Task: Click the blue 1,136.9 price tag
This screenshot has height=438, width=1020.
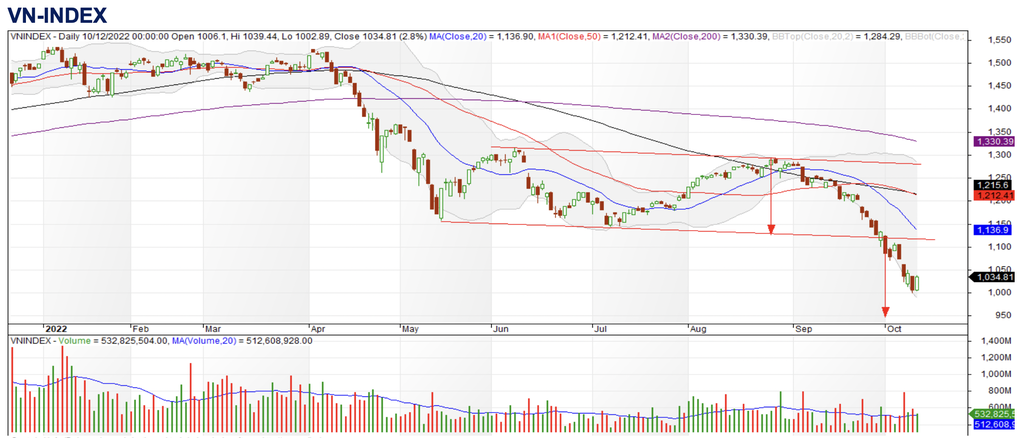Action: [992, 230]
